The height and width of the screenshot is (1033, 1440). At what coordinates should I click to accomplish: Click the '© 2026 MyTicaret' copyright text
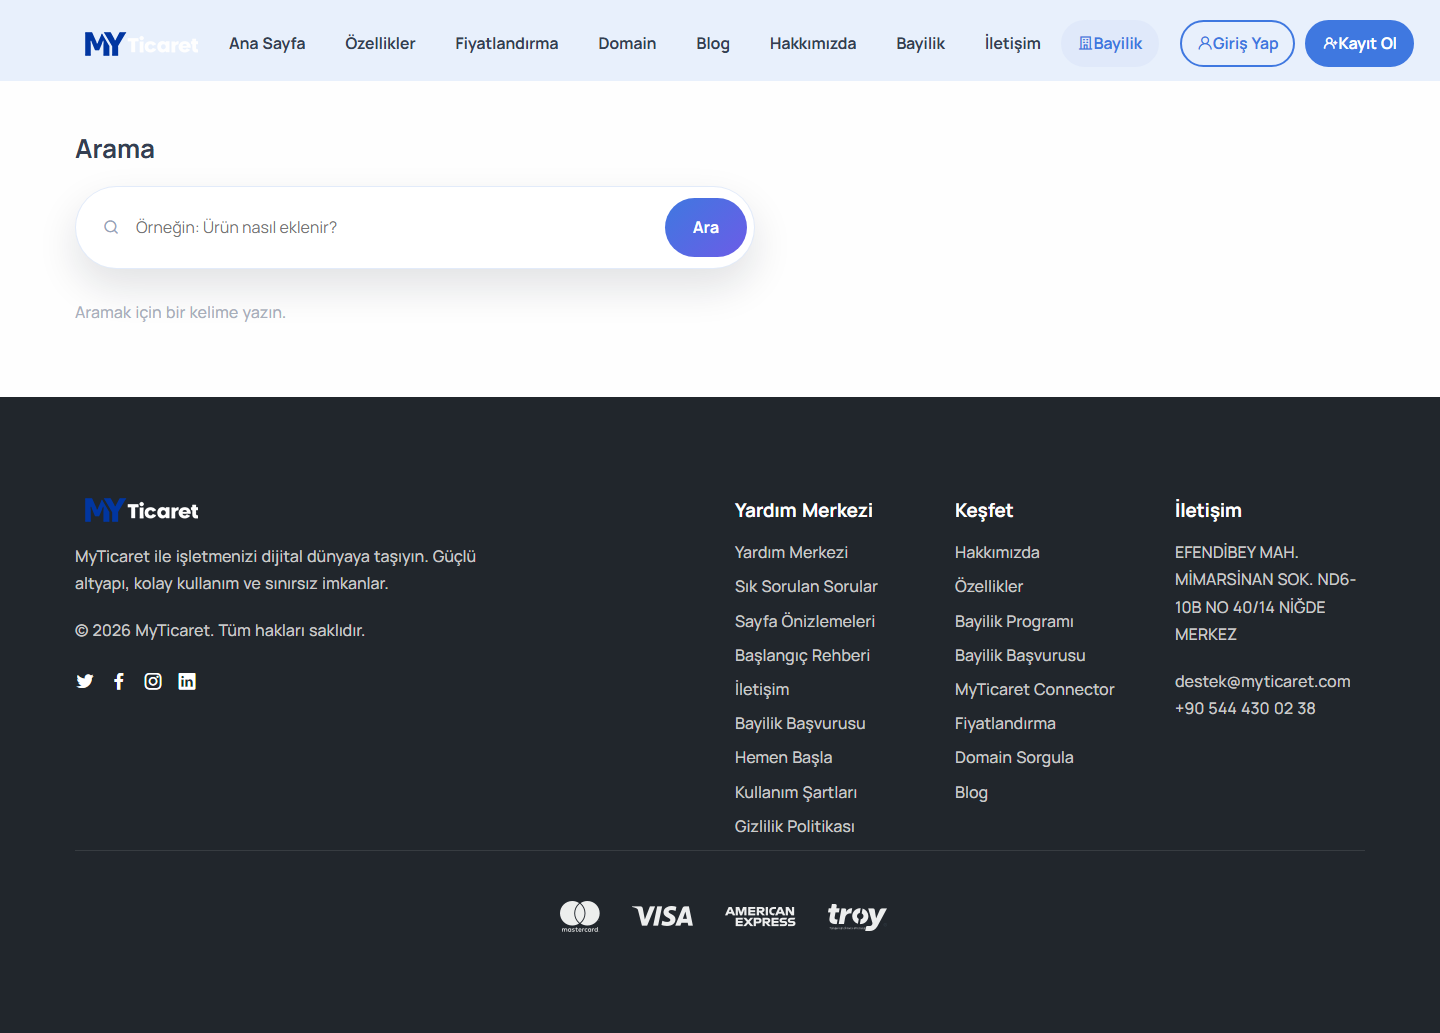220,630
